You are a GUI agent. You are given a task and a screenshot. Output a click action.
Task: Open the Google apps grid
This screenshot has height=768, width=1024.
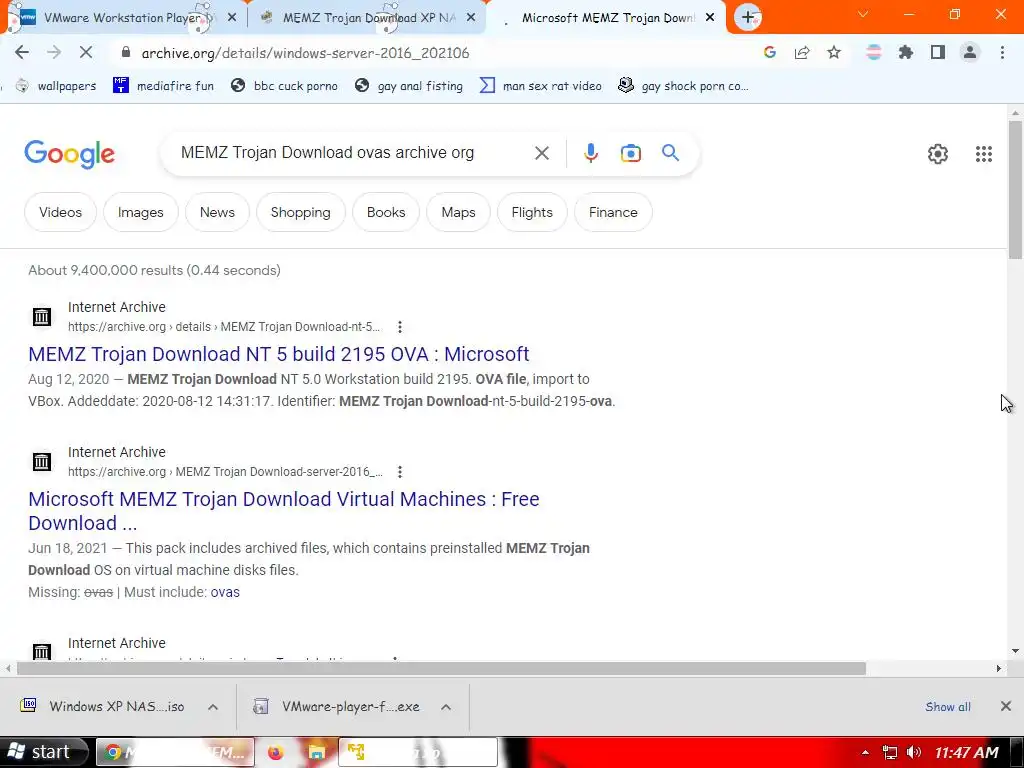[x=984, y=154]
